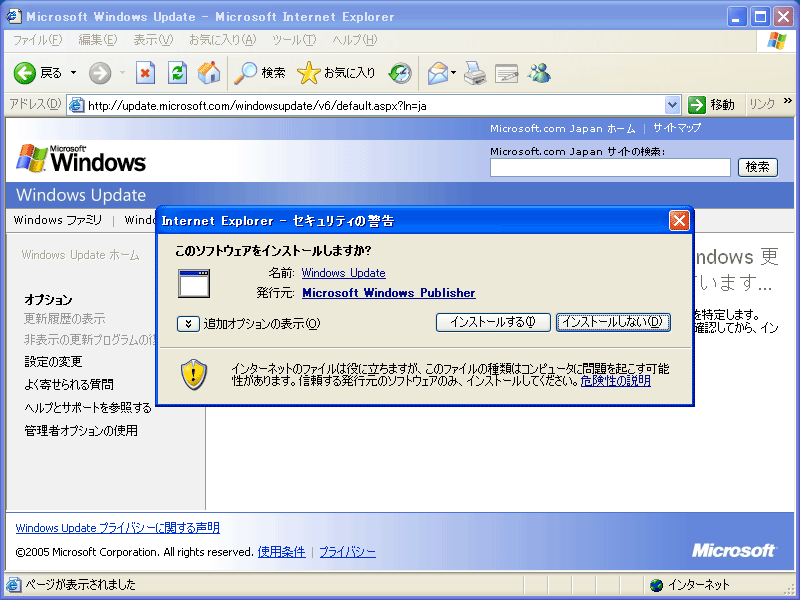Viewport: 800px width, 600px height.
Task: Open the forward button history dropdown arrow
Action: [122, 73]
